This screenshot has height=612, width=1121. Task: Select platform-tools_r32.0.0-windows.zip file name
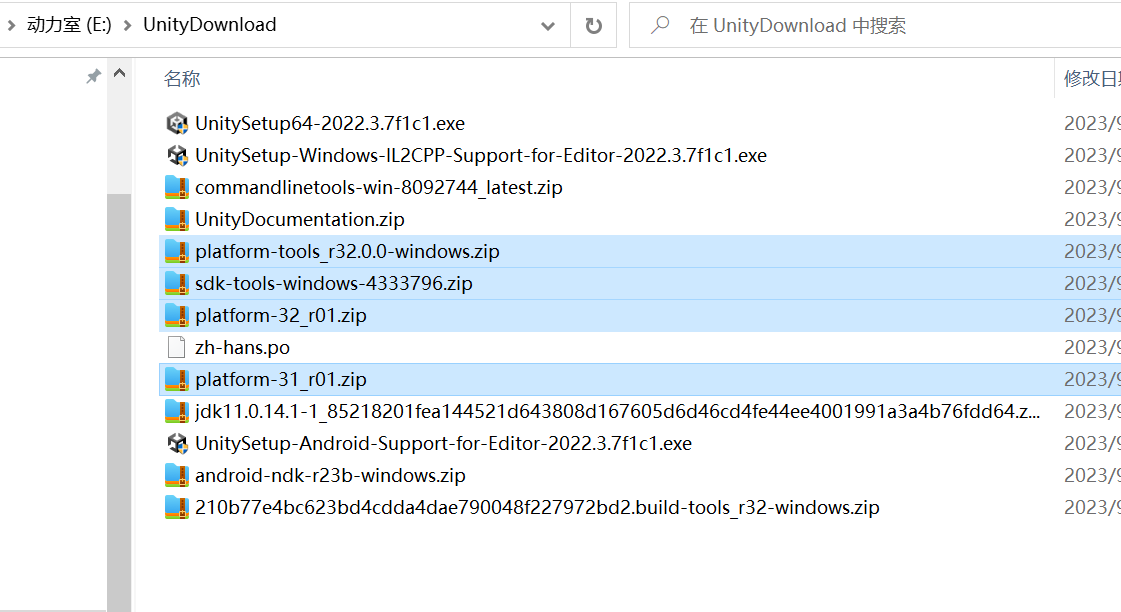pyautogui.click(x=347, y=252)
